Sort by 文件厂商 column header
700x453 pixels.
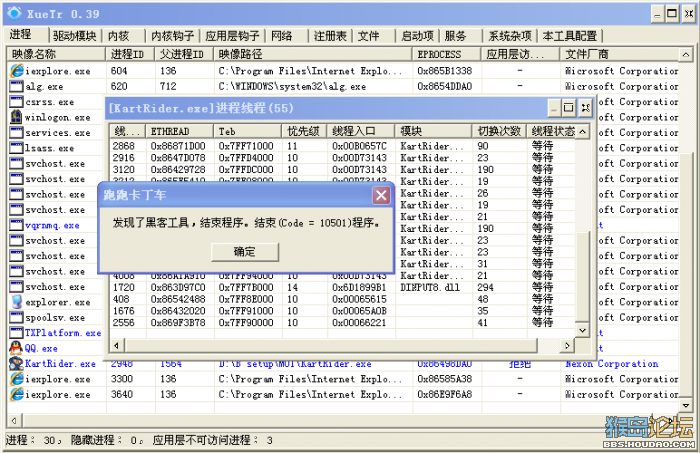[619, 54]
